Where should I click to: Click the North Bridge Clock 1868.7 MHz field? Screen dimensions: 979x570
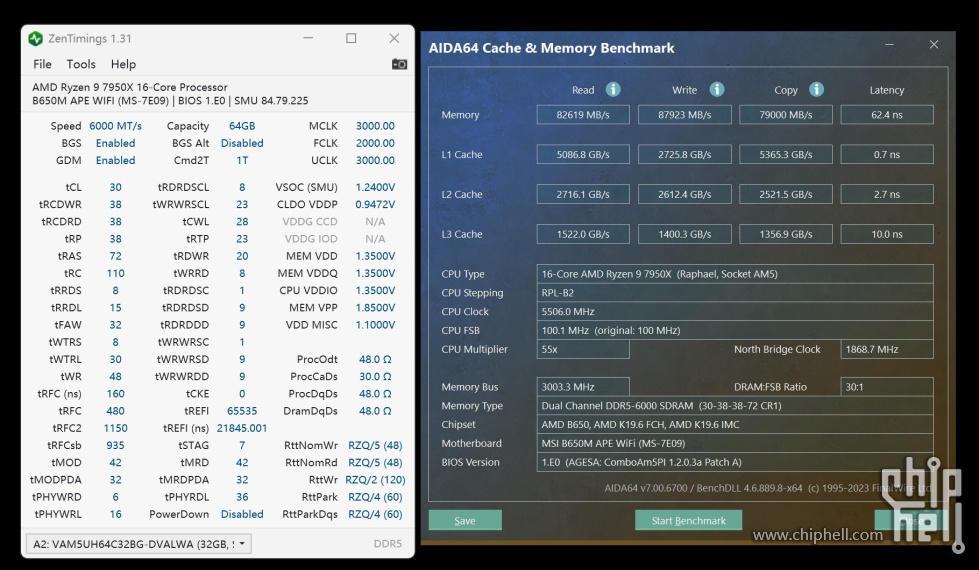point(887,350)
